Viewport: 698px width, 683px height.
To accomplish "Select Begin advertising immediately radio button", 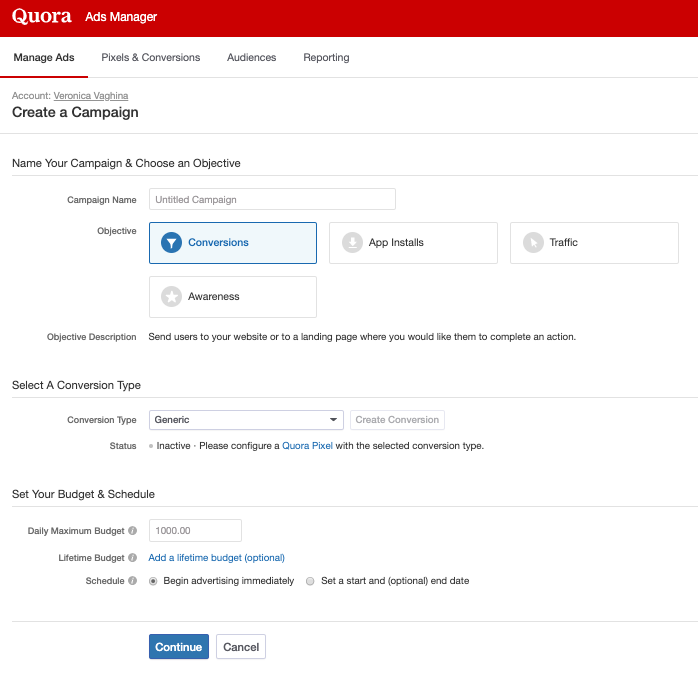I will coord(153,581).
